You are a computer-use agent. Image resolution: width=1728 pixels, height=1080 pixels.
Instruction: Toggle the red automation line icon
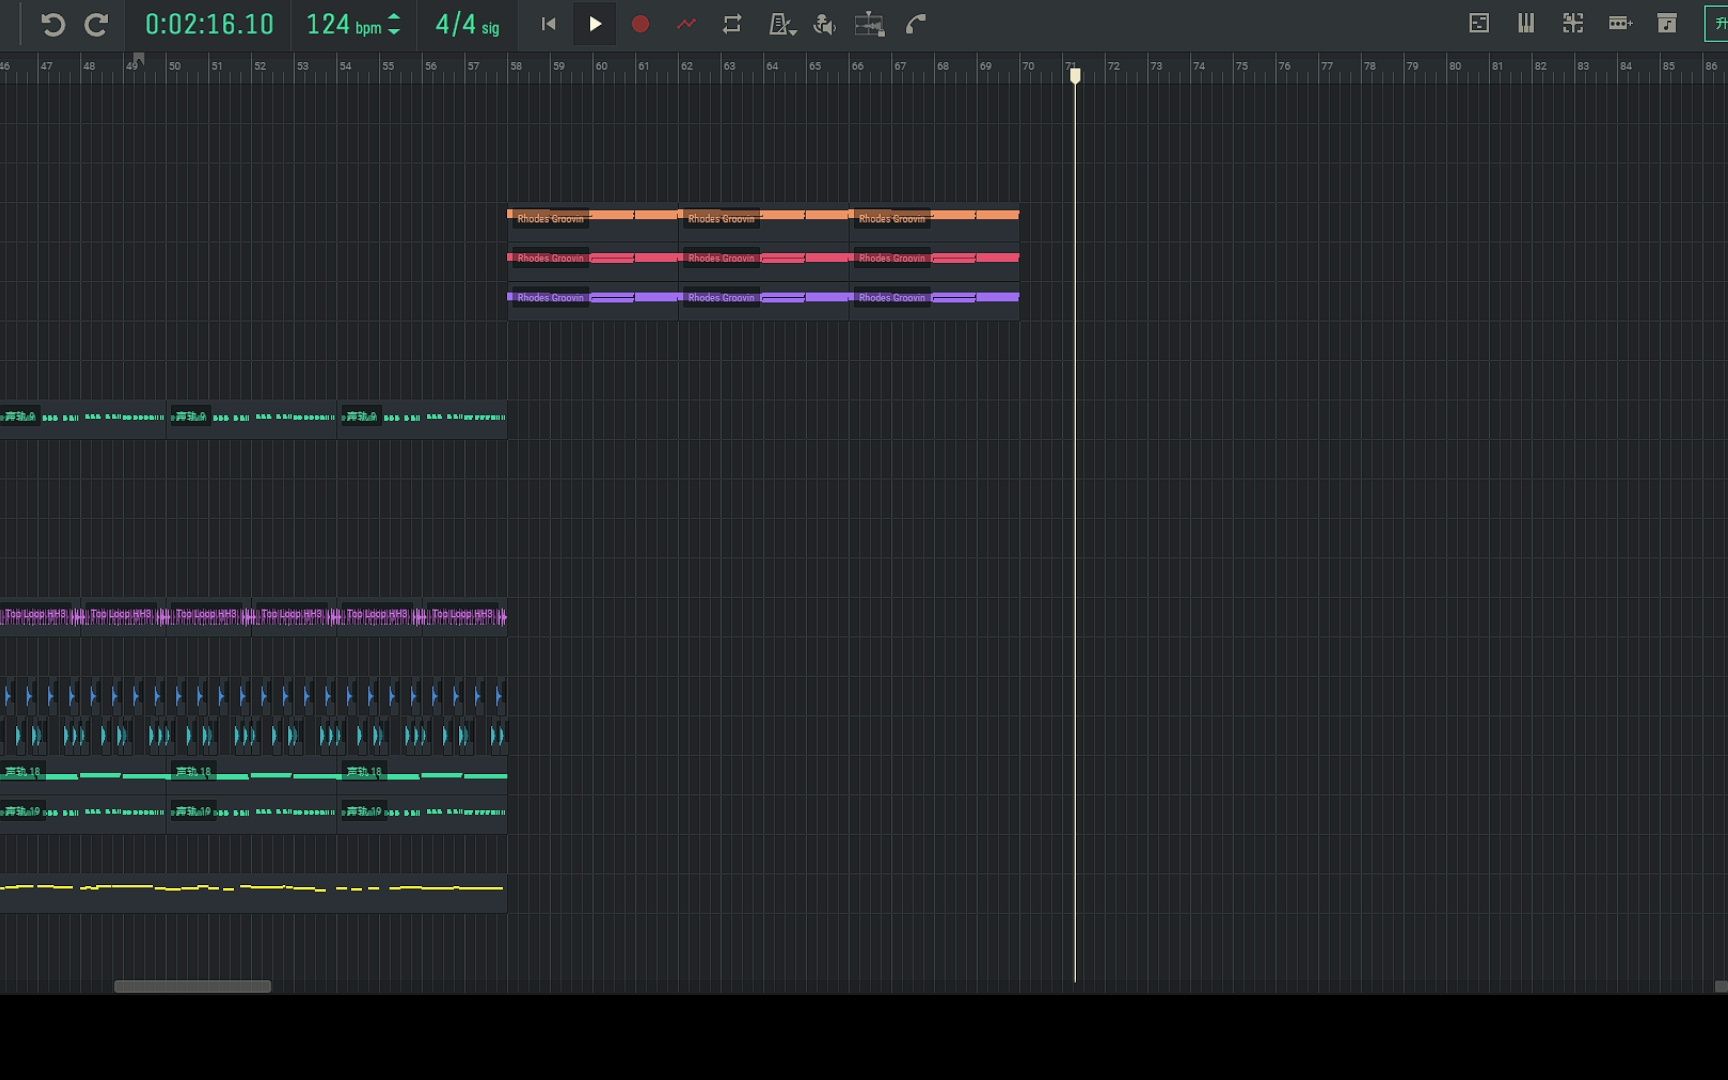pyautogui.click(x=686, y=24)
